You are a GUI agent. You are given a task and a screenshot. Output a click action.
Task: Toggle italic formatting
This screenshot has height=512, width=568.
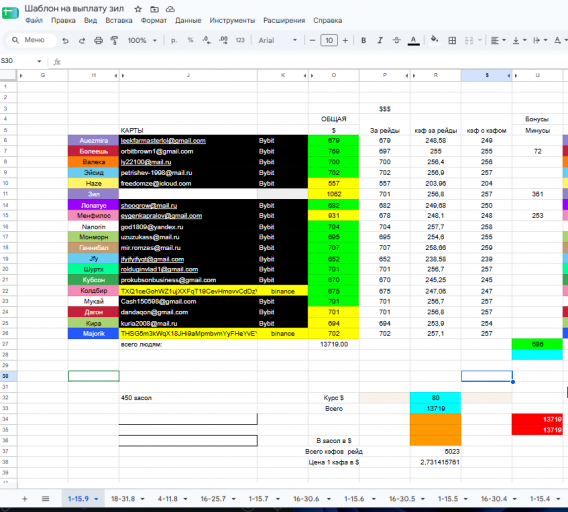(380, 41)
